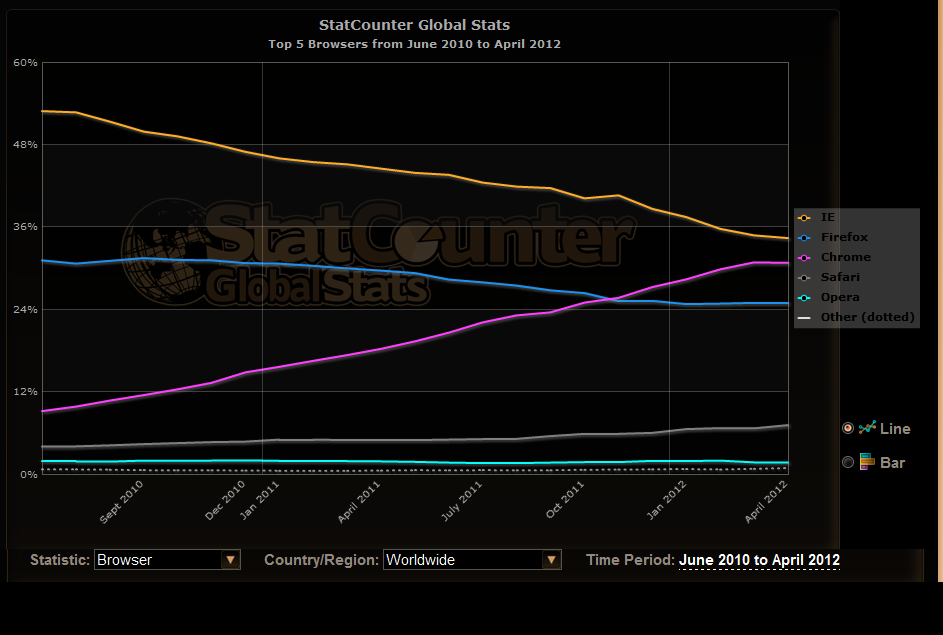The width and height of the screenshot is (943, 635).
Task: Click the gray Safari legend marker
Action: (x=804, y=277)
